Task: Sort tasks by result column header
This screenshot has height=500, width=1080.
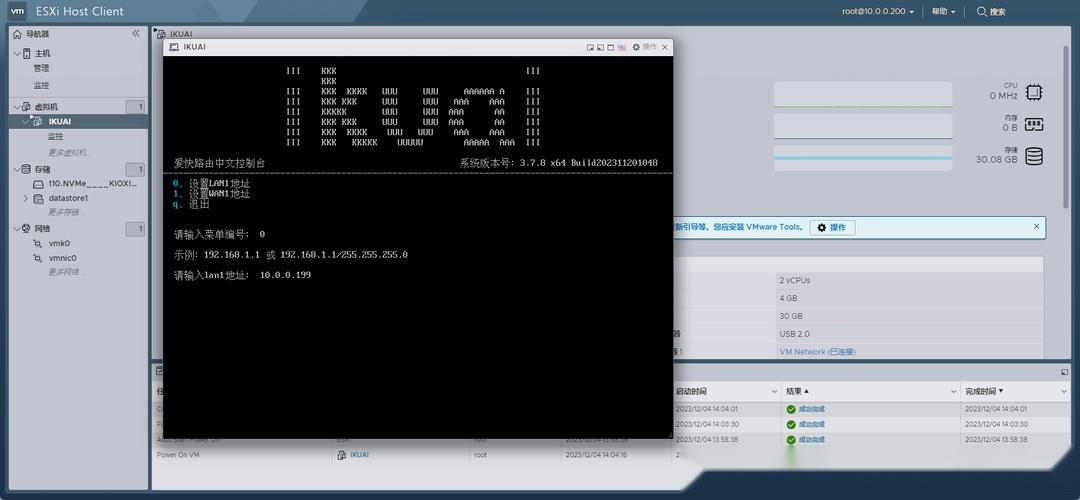Action: (798, 391)
